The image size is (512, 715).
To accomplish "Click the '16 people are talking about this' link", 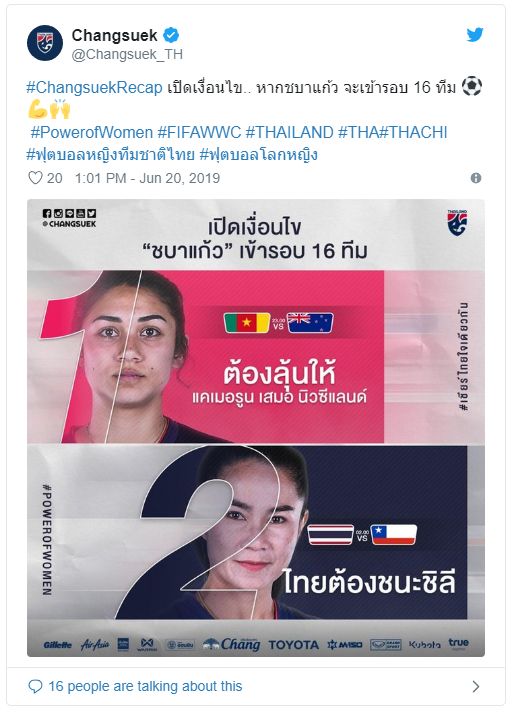I will click(x=145, y=686).
